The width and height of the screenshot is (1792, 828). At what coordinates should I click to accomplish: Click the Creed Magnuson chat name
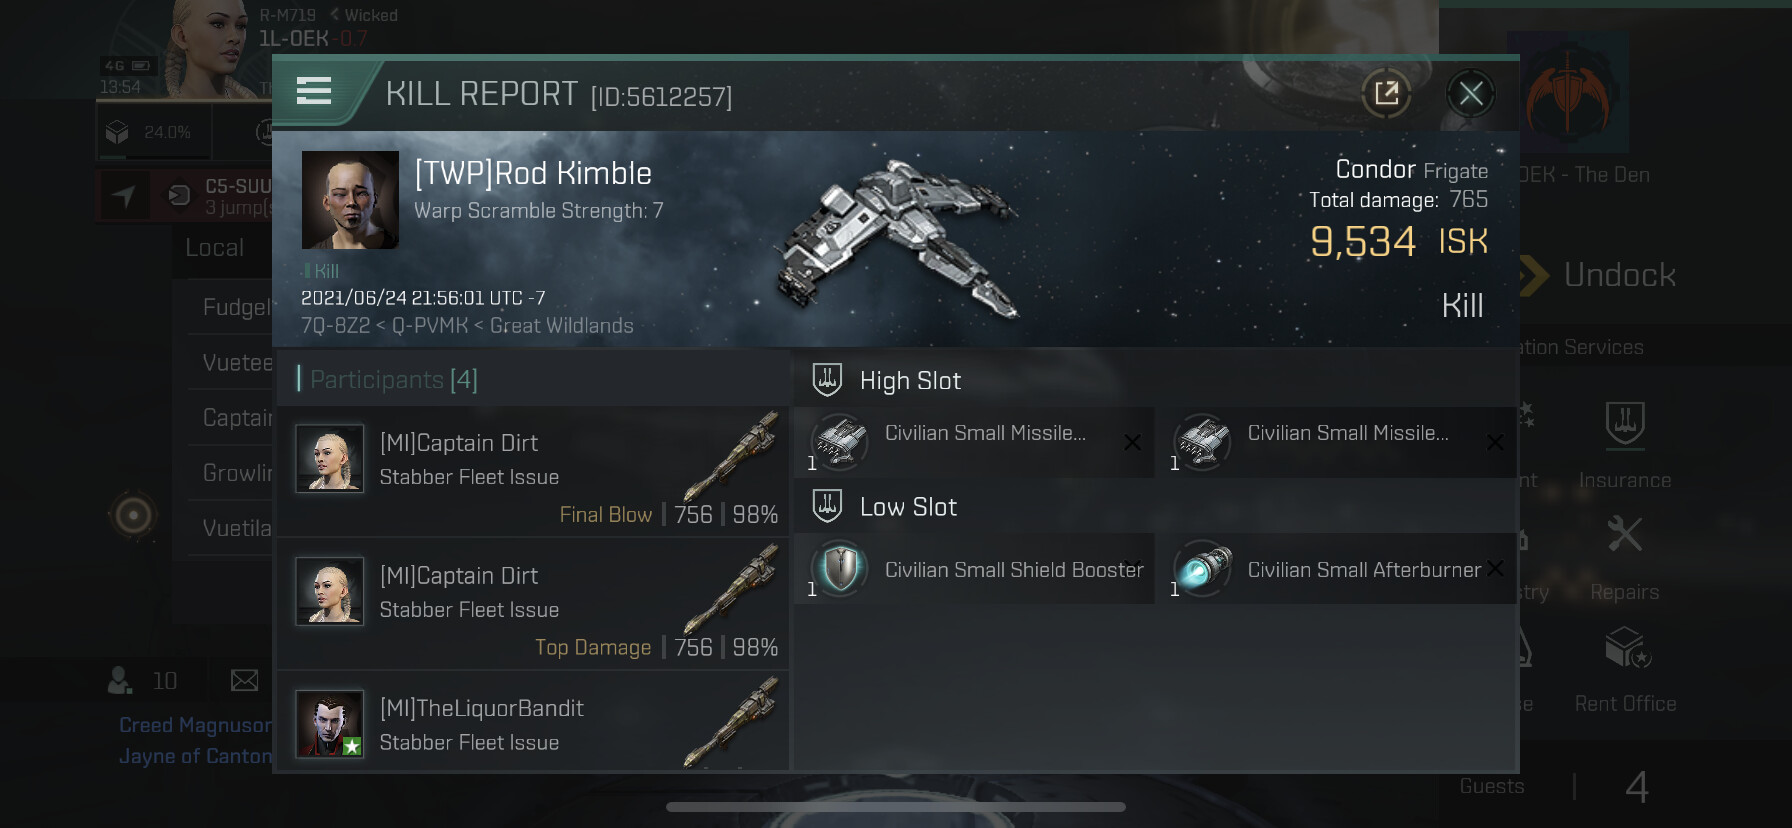[x=195, y=725]
